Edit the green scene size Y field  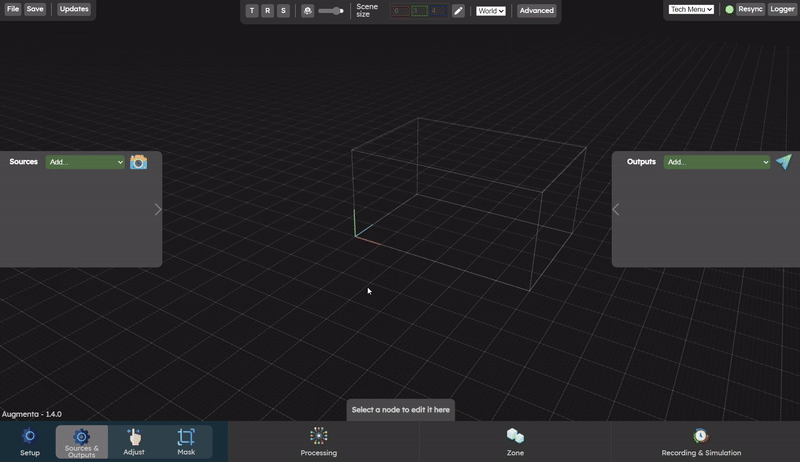click(419, 11)
